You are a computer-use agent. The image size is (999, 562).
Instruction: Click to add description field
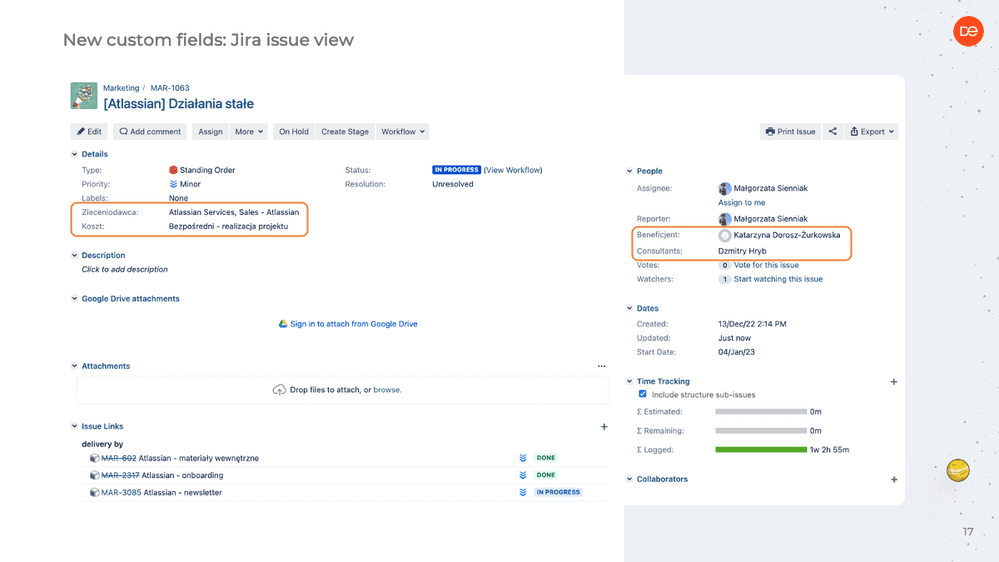tap(125, 269)
